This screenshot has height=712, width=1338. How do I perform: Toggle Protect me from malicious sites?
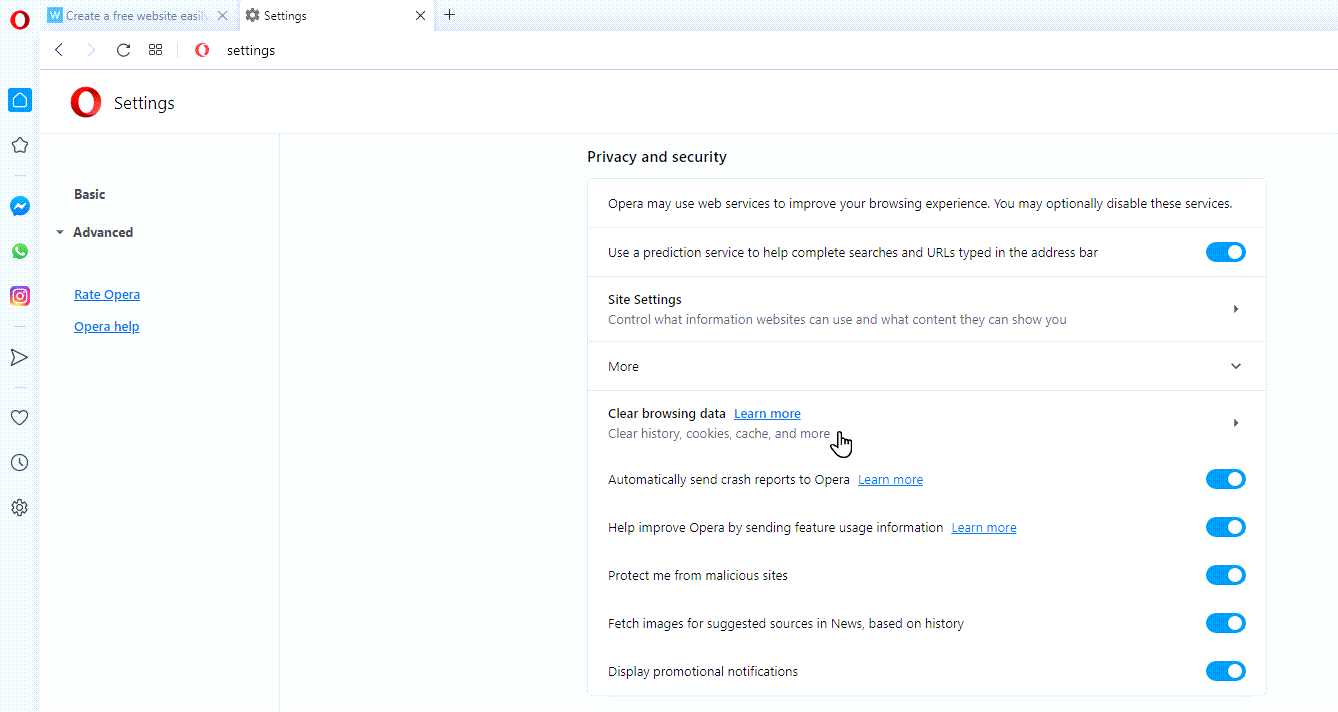[x=1225, y=575]
